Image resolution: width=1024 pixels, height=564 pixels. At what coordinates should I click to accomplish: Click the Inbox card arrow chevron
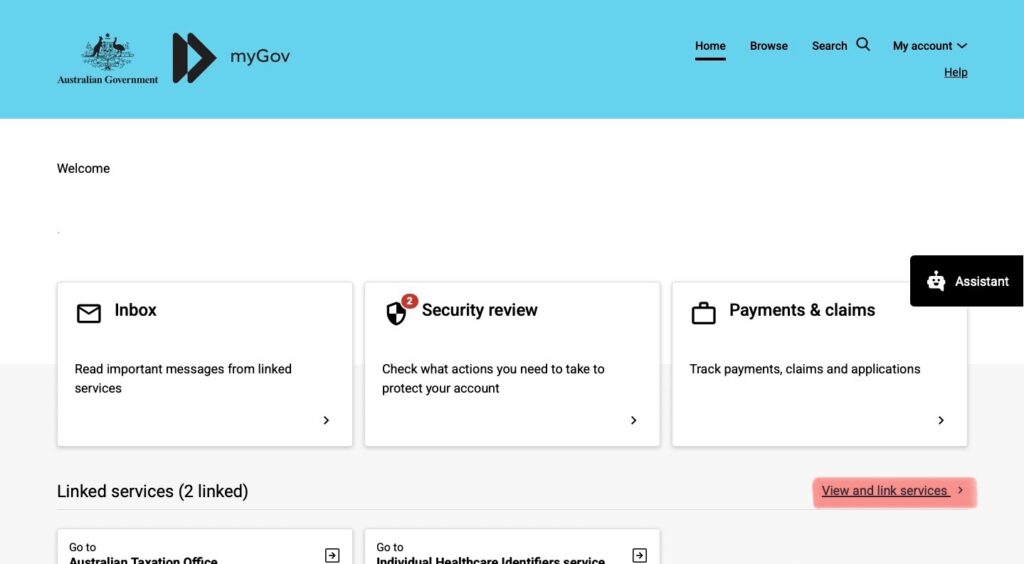point(326,420)
